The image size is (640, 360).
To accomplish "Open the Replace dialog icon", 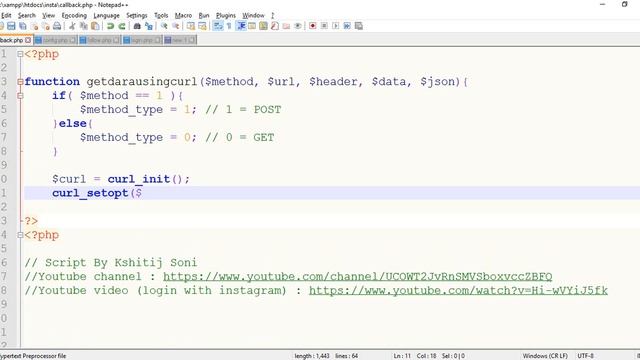I will [x=149, y=26].
